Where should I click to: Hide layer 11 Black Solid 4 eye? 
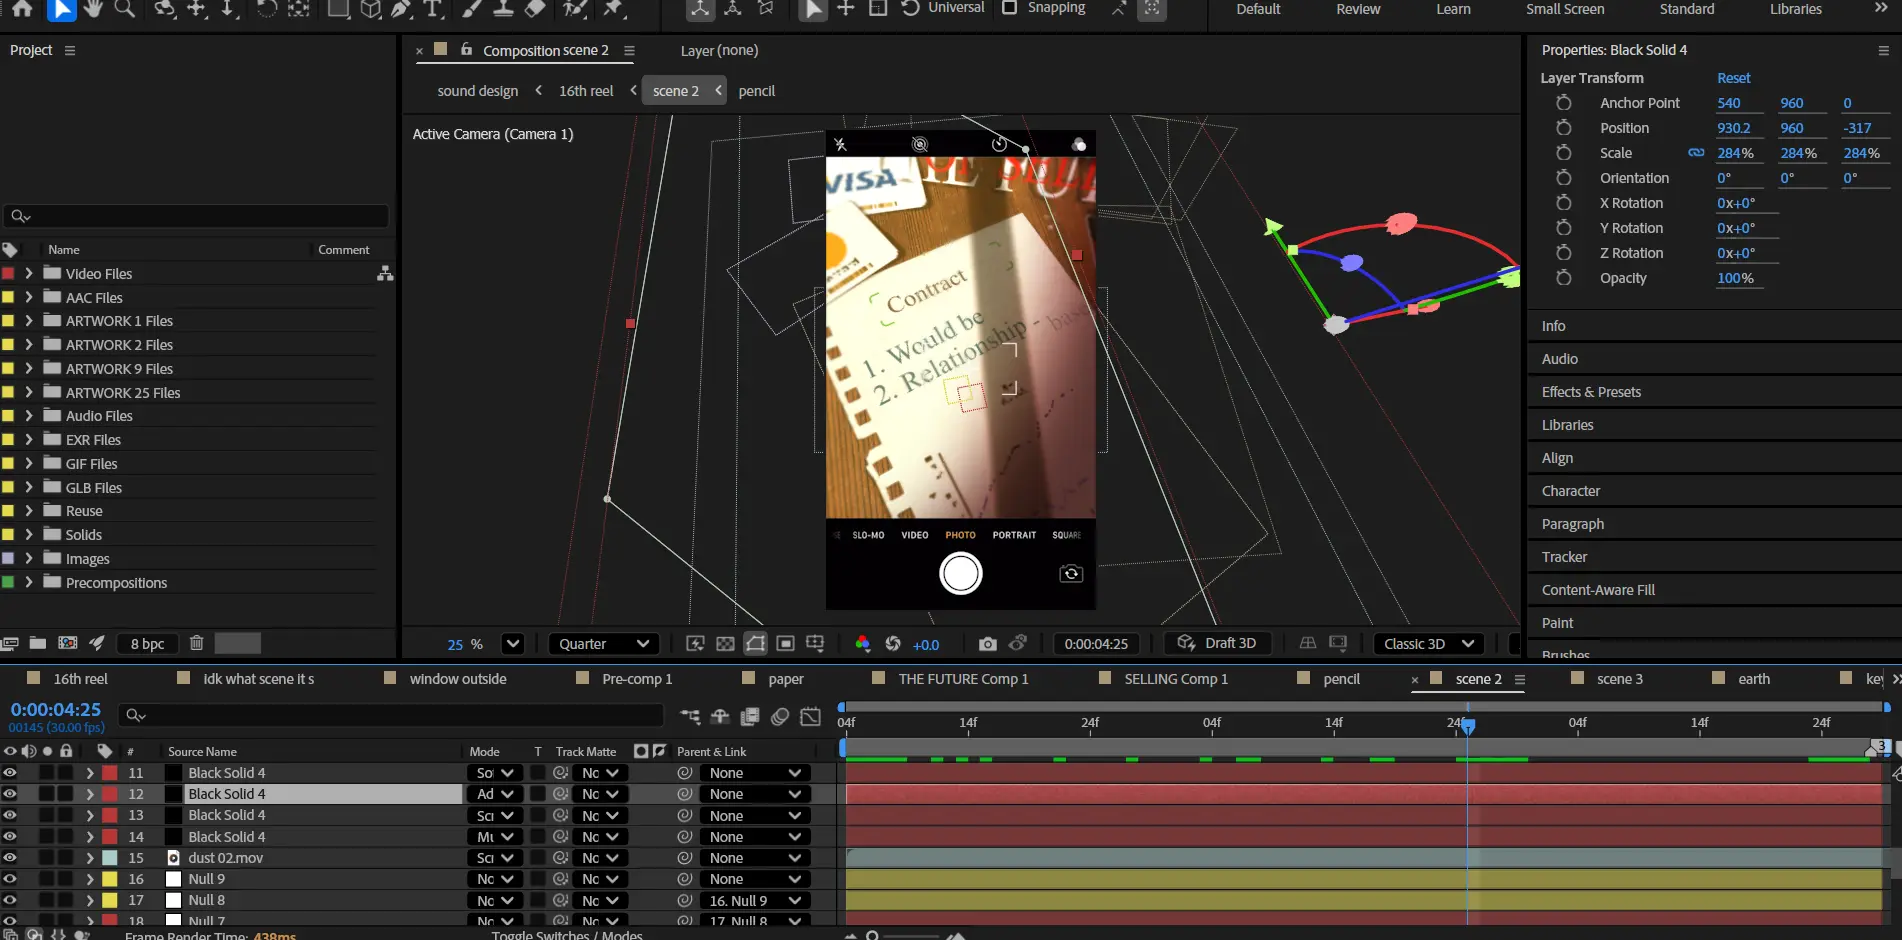coord(10,773)
